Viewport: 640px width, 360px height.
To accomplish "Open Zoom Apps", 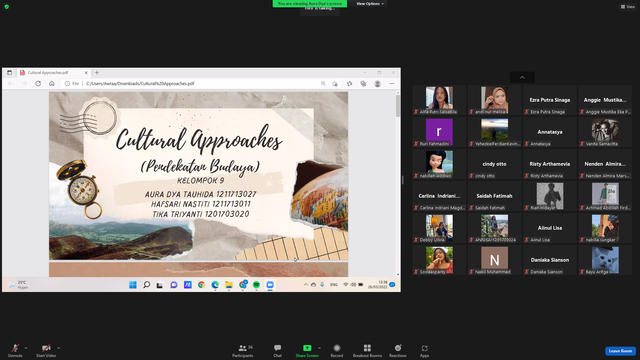I will click(424, 350).
